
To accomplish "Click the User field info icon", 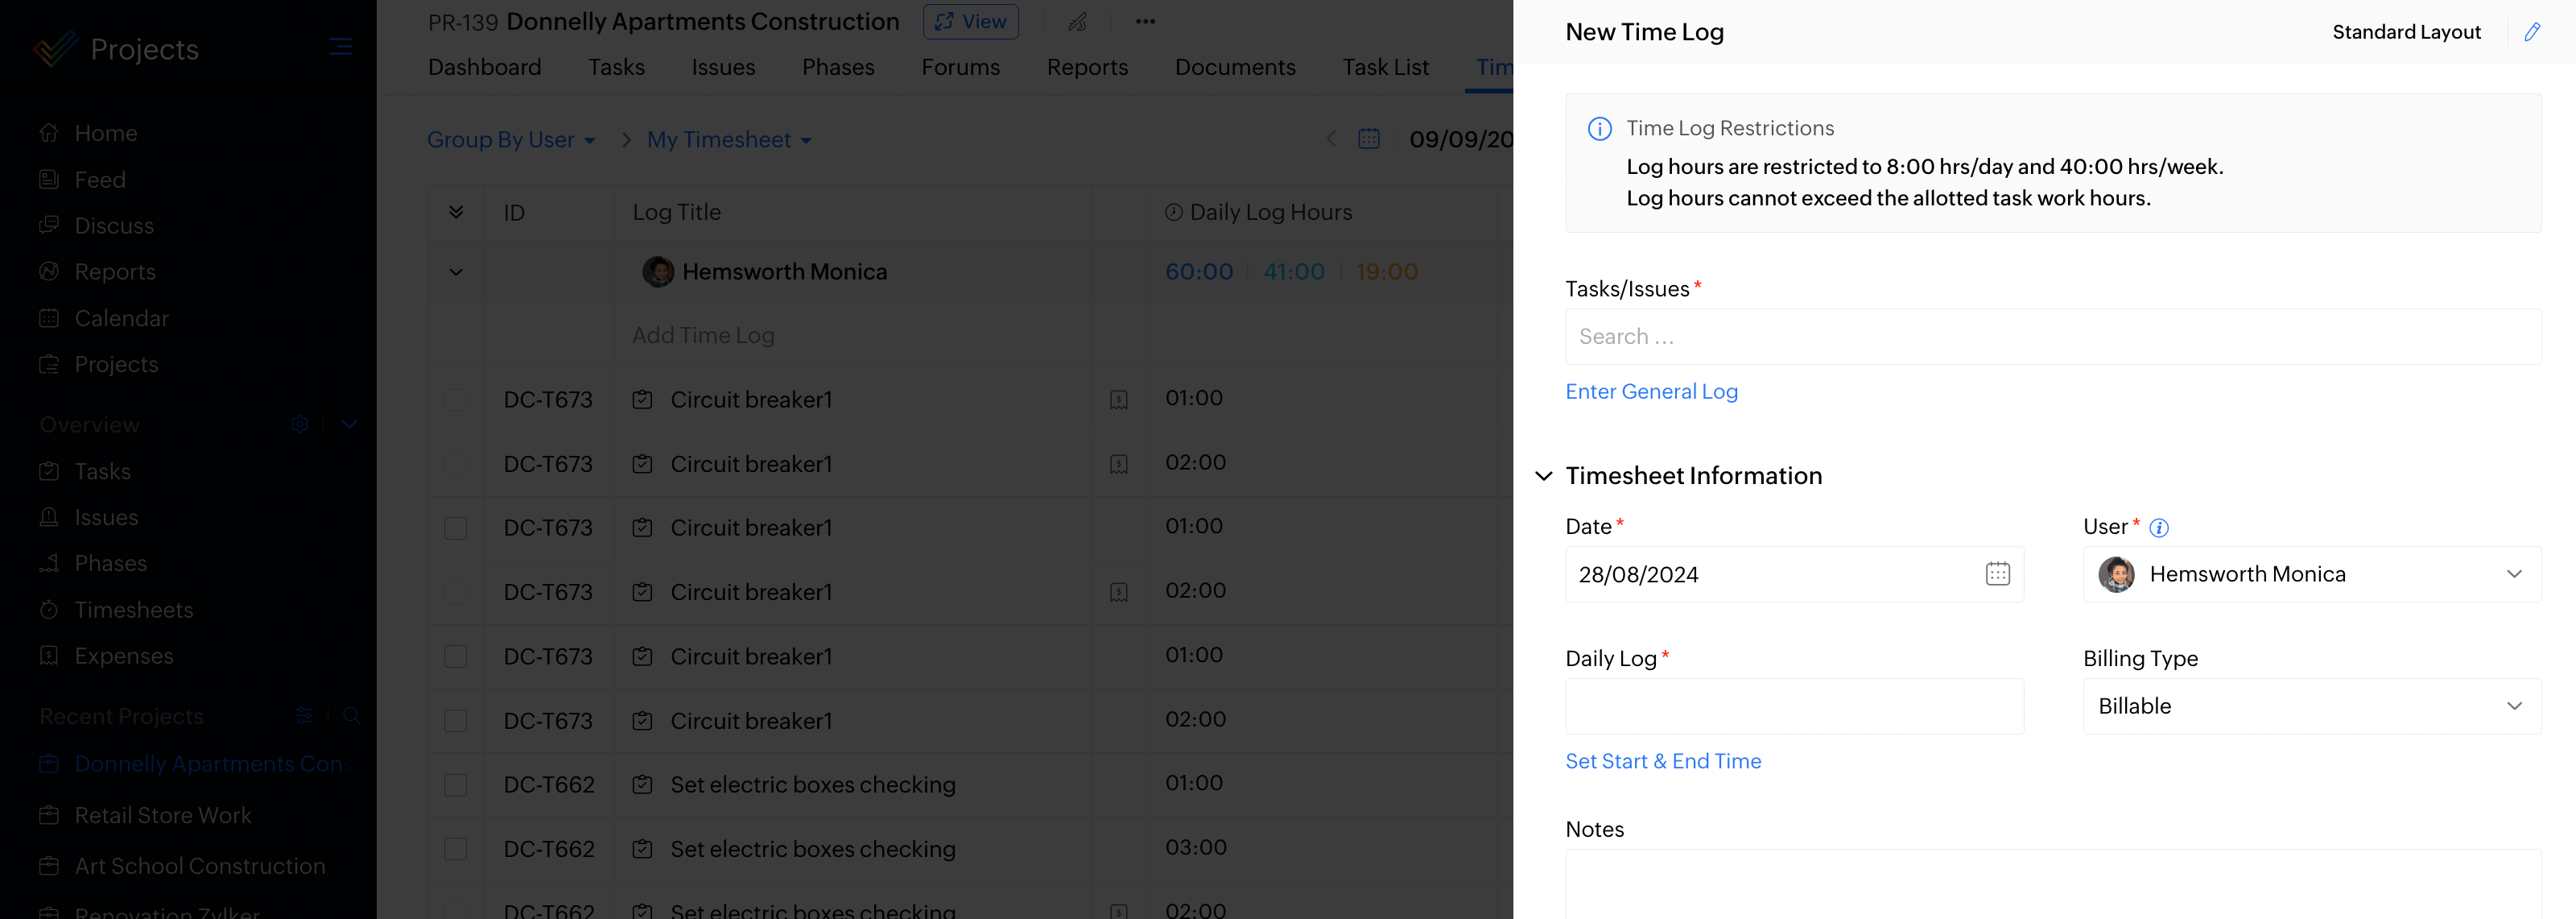I will (x=2159, y=528).
